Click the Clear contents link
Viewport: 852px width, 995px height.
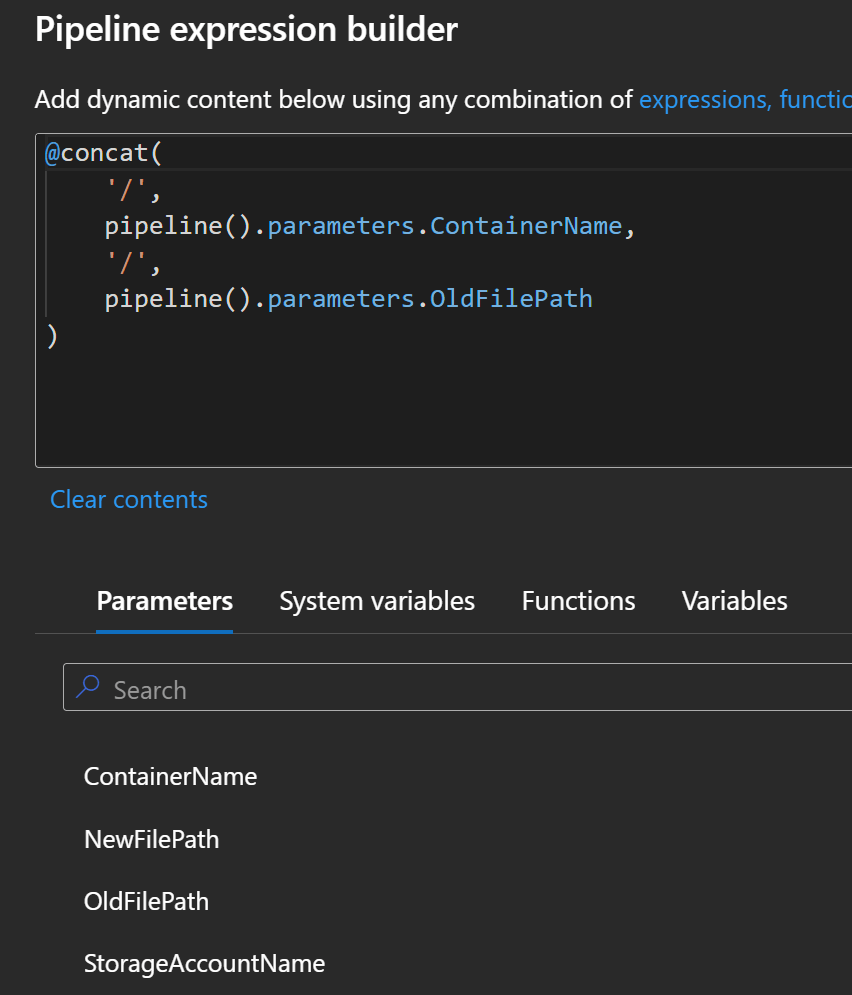click(128, 499)
